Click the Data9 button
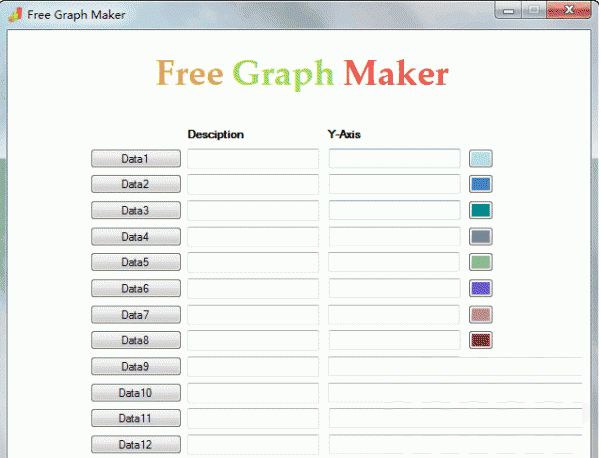The image size is (601, 458). 136,366
